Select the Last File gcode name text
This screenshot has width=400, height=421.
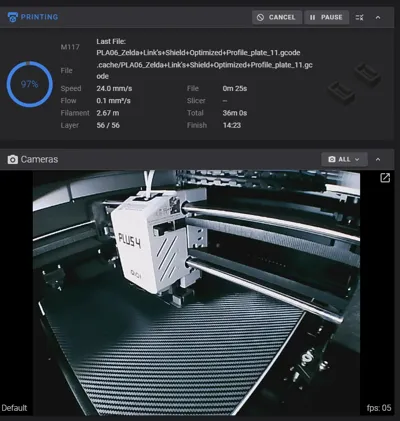(198, 53)
